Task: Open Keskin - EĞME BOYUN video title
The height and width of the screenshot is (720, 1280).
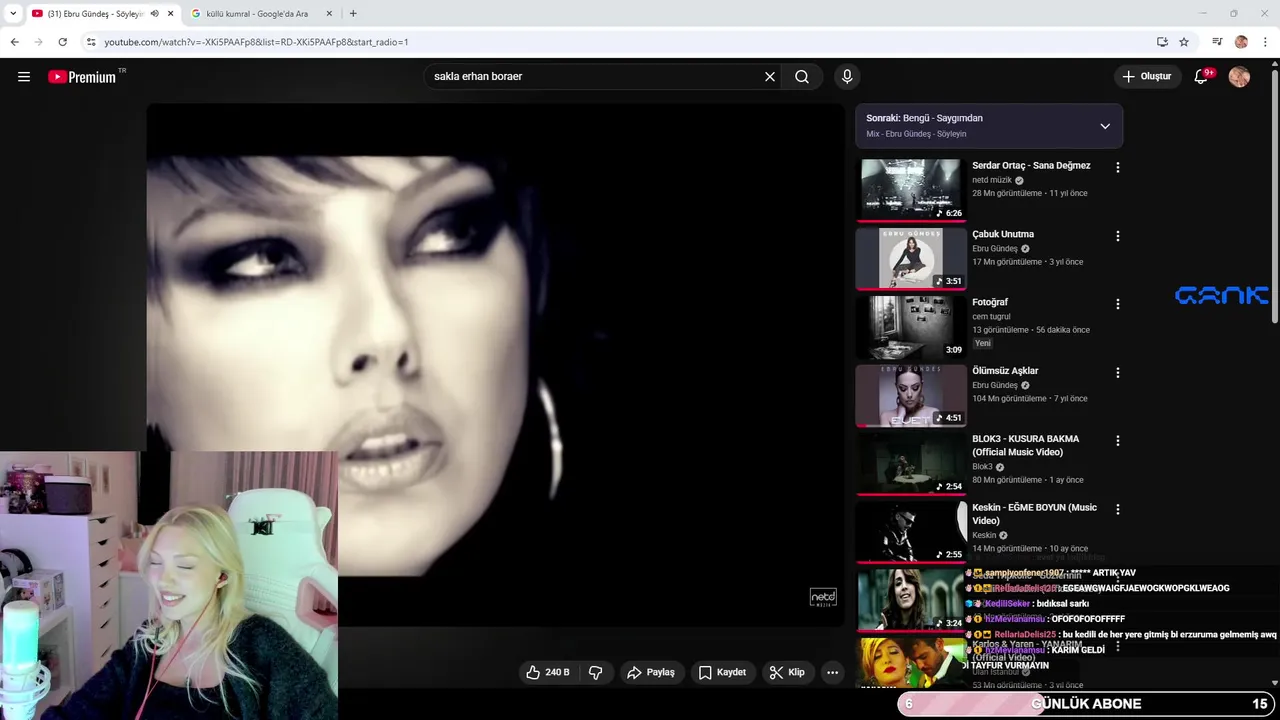Action: 1034,514
